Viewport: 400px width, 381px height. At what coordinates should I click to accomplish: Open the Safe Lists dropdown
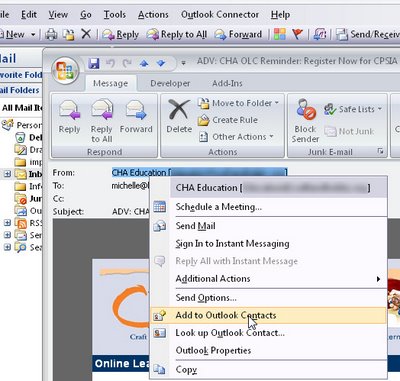coord(353,109)
